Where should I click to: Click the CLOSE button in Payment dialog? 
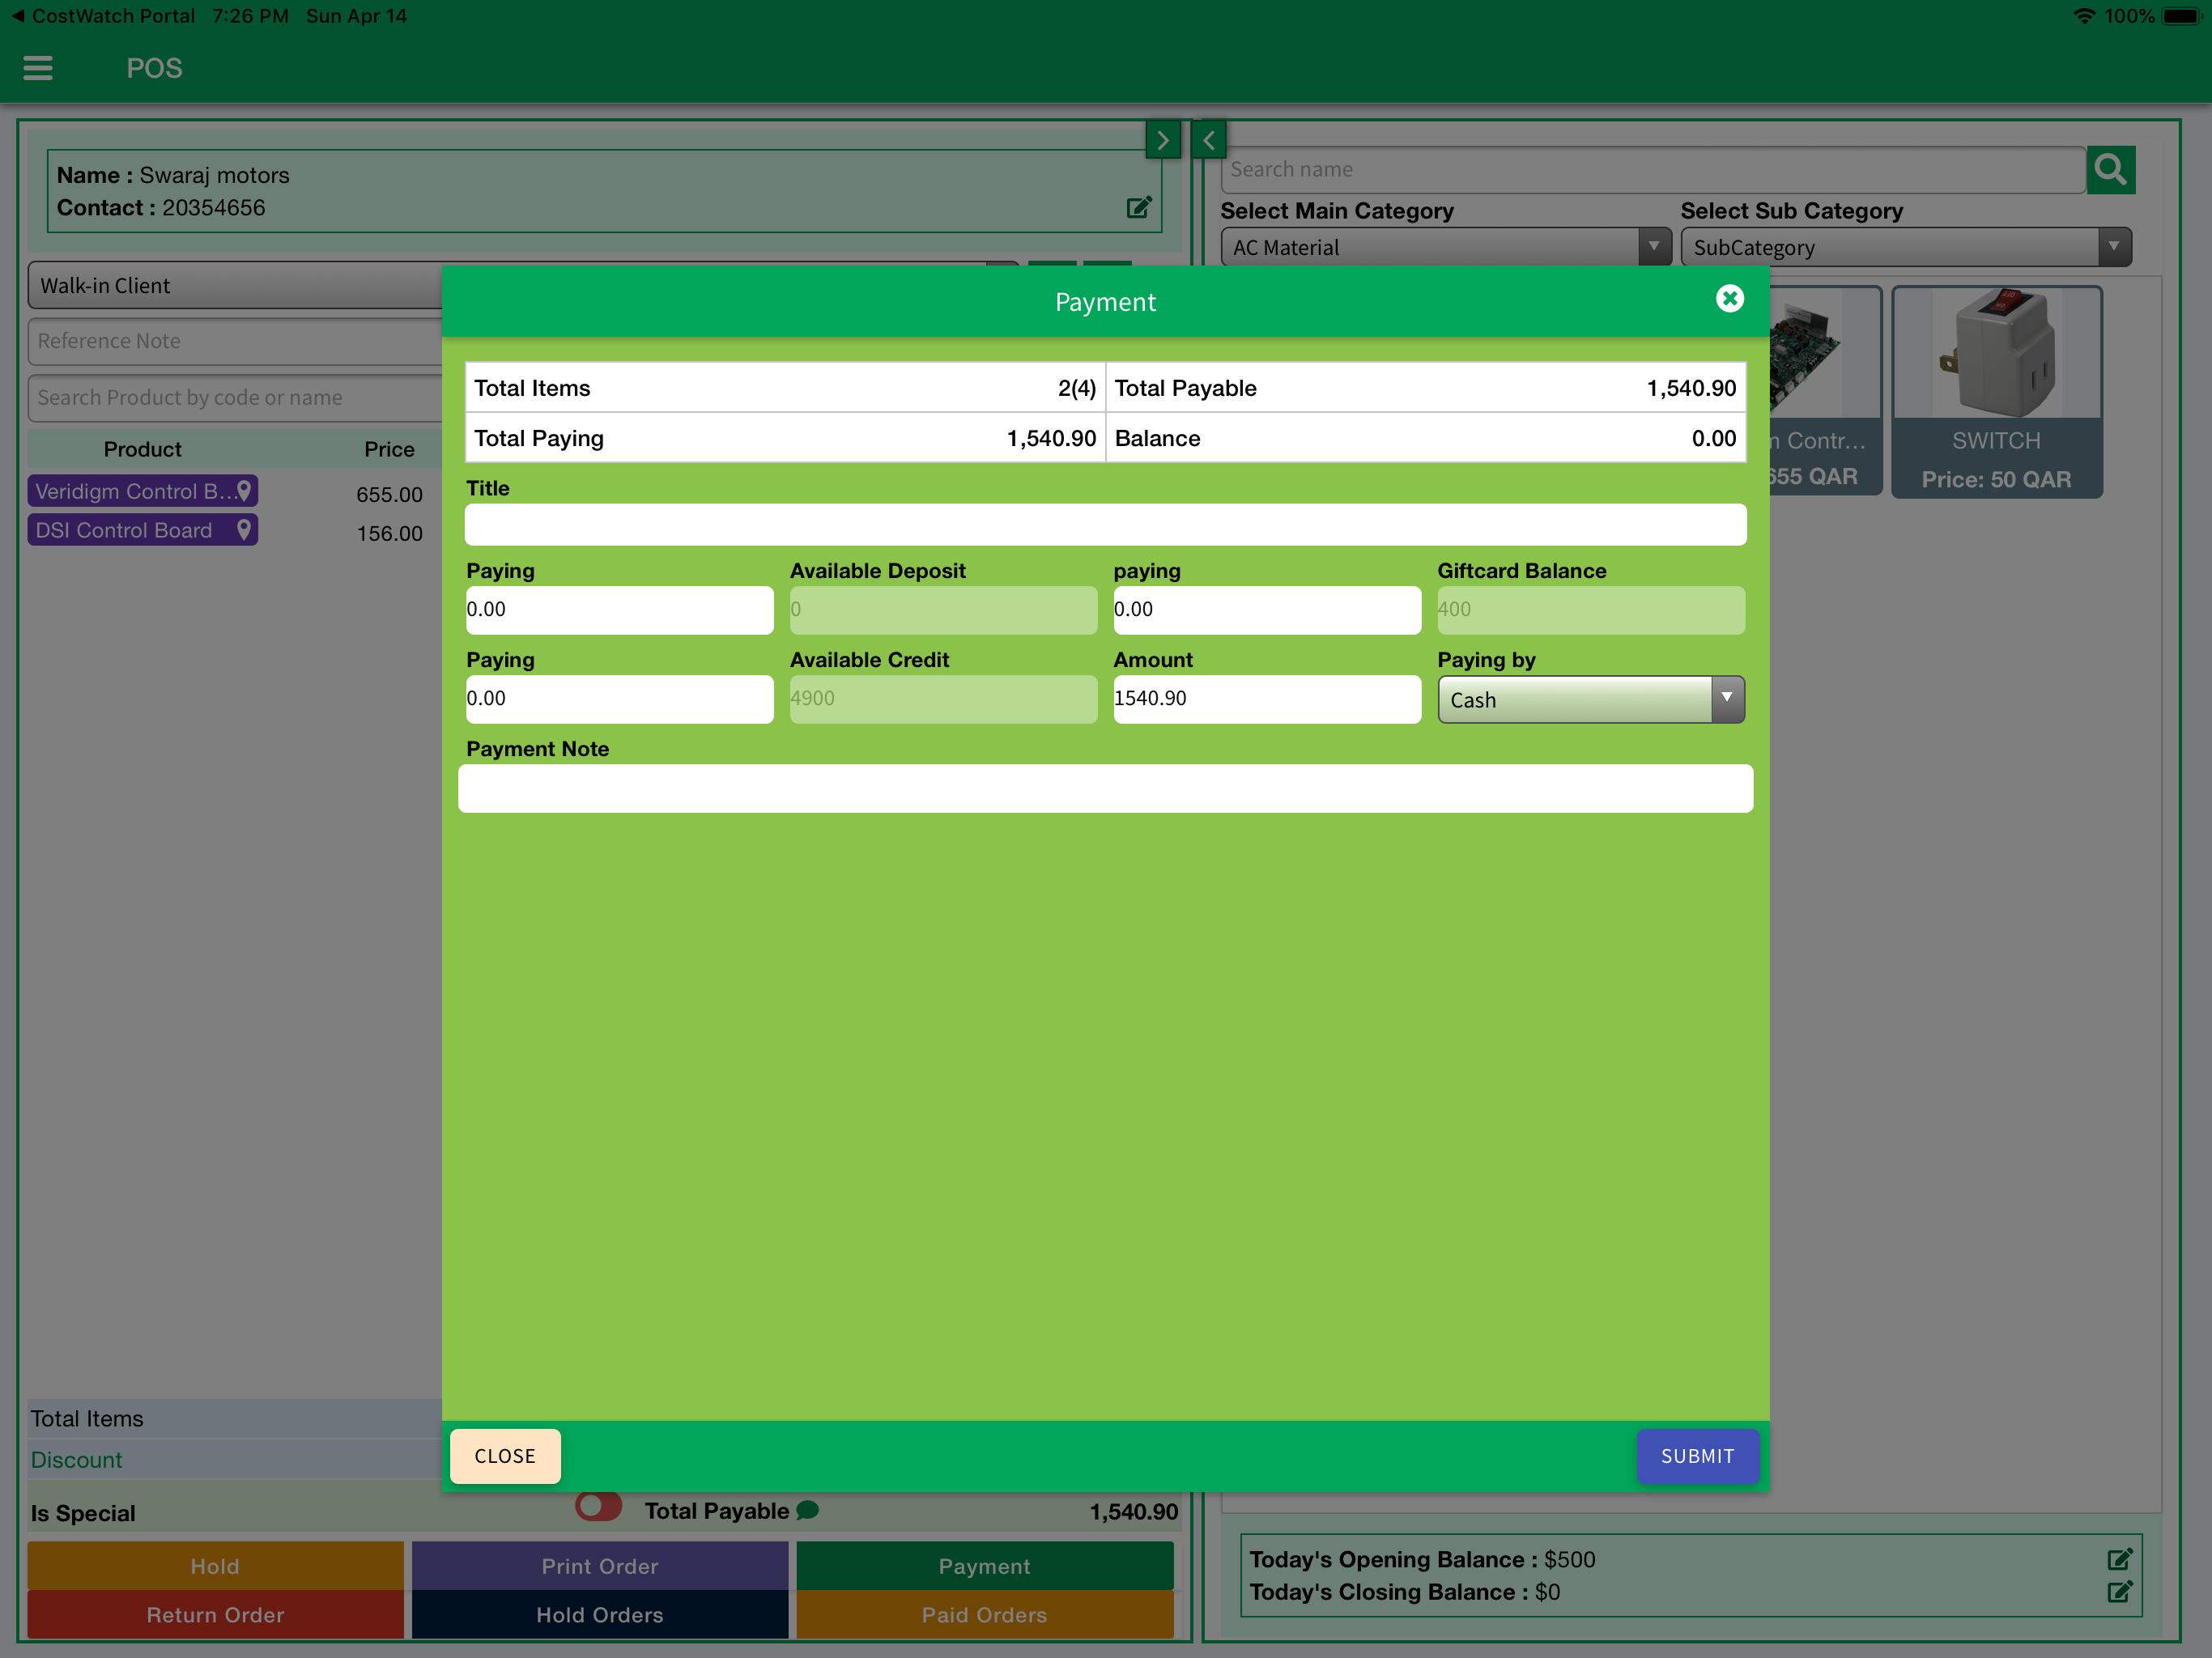(x=505, y=1456)
